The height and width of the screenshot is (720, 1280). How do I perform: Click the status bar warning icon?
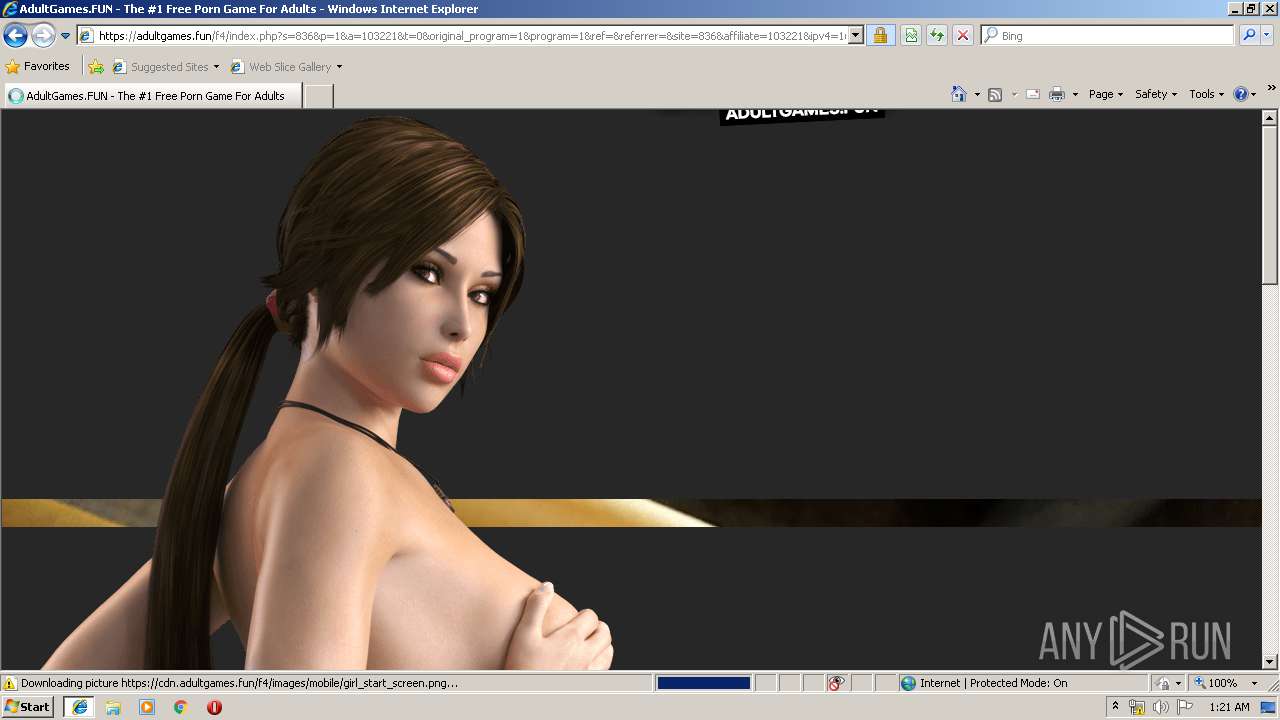click(x=10, y=683)
